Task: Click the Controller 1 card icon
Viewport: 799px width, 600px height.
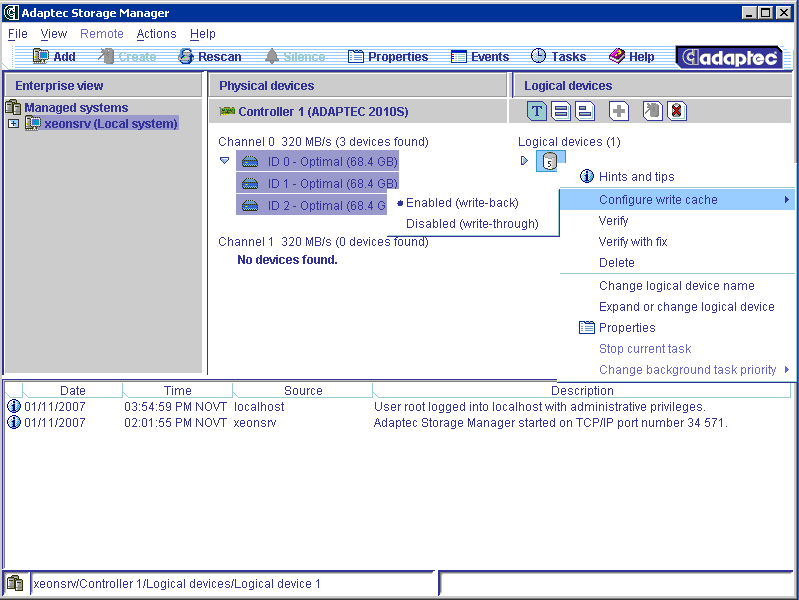Action: tap(227, 111)
